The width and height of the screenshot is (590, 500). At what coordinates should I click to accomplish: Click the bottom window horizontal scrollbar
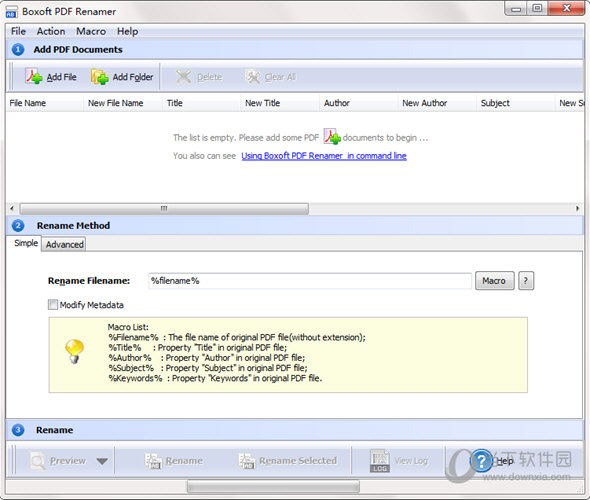(x=273, y=487)
